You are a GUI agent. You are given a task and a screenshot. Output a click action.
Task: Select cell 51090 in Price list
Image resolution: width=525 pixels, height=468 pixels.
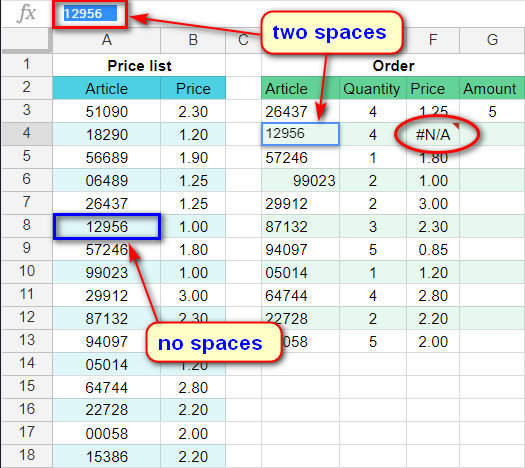(106, 111)
